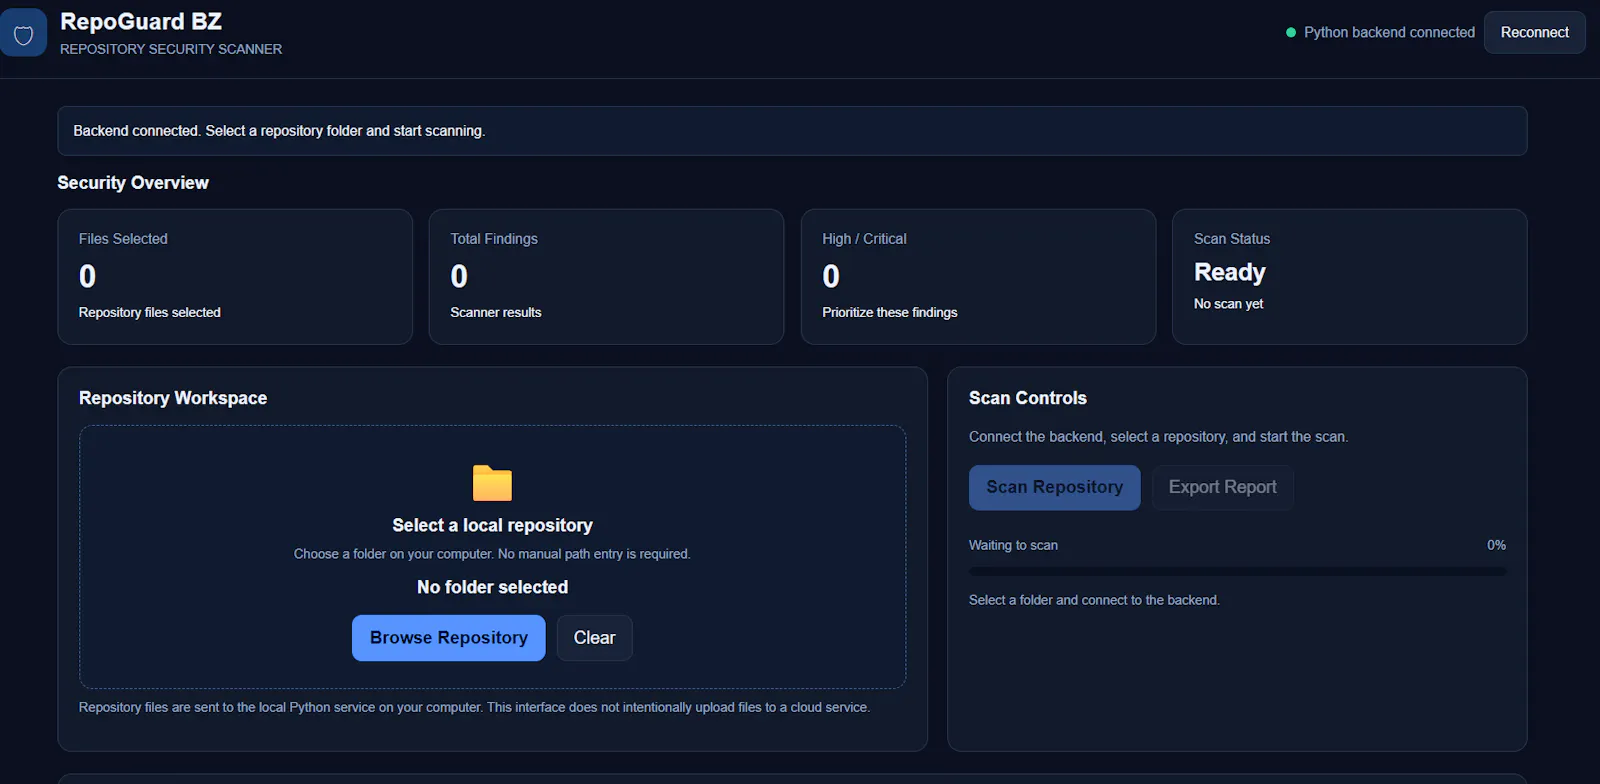
Task: Click the Select a local repository heading
Action: [x=492, y=526]
